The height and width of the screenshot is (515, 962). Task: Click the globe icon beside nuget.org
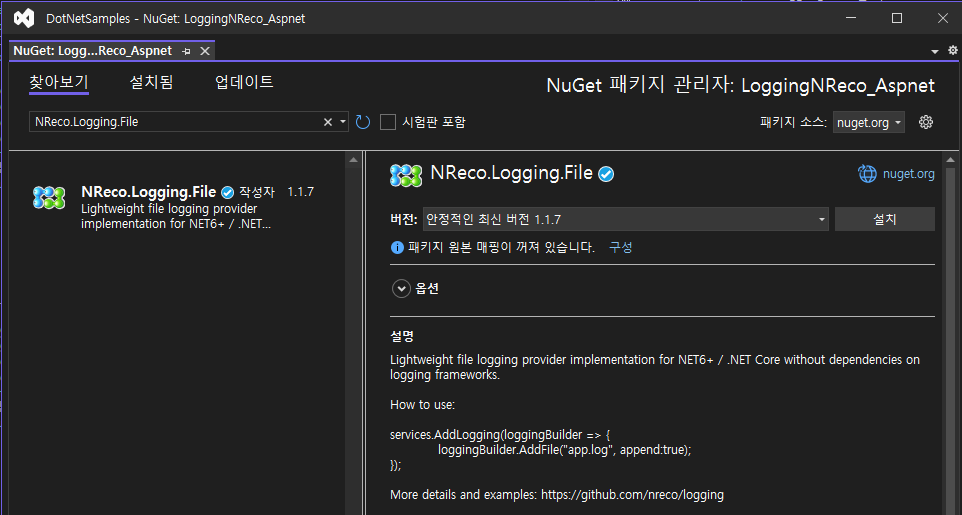click(x=868, y=174)
